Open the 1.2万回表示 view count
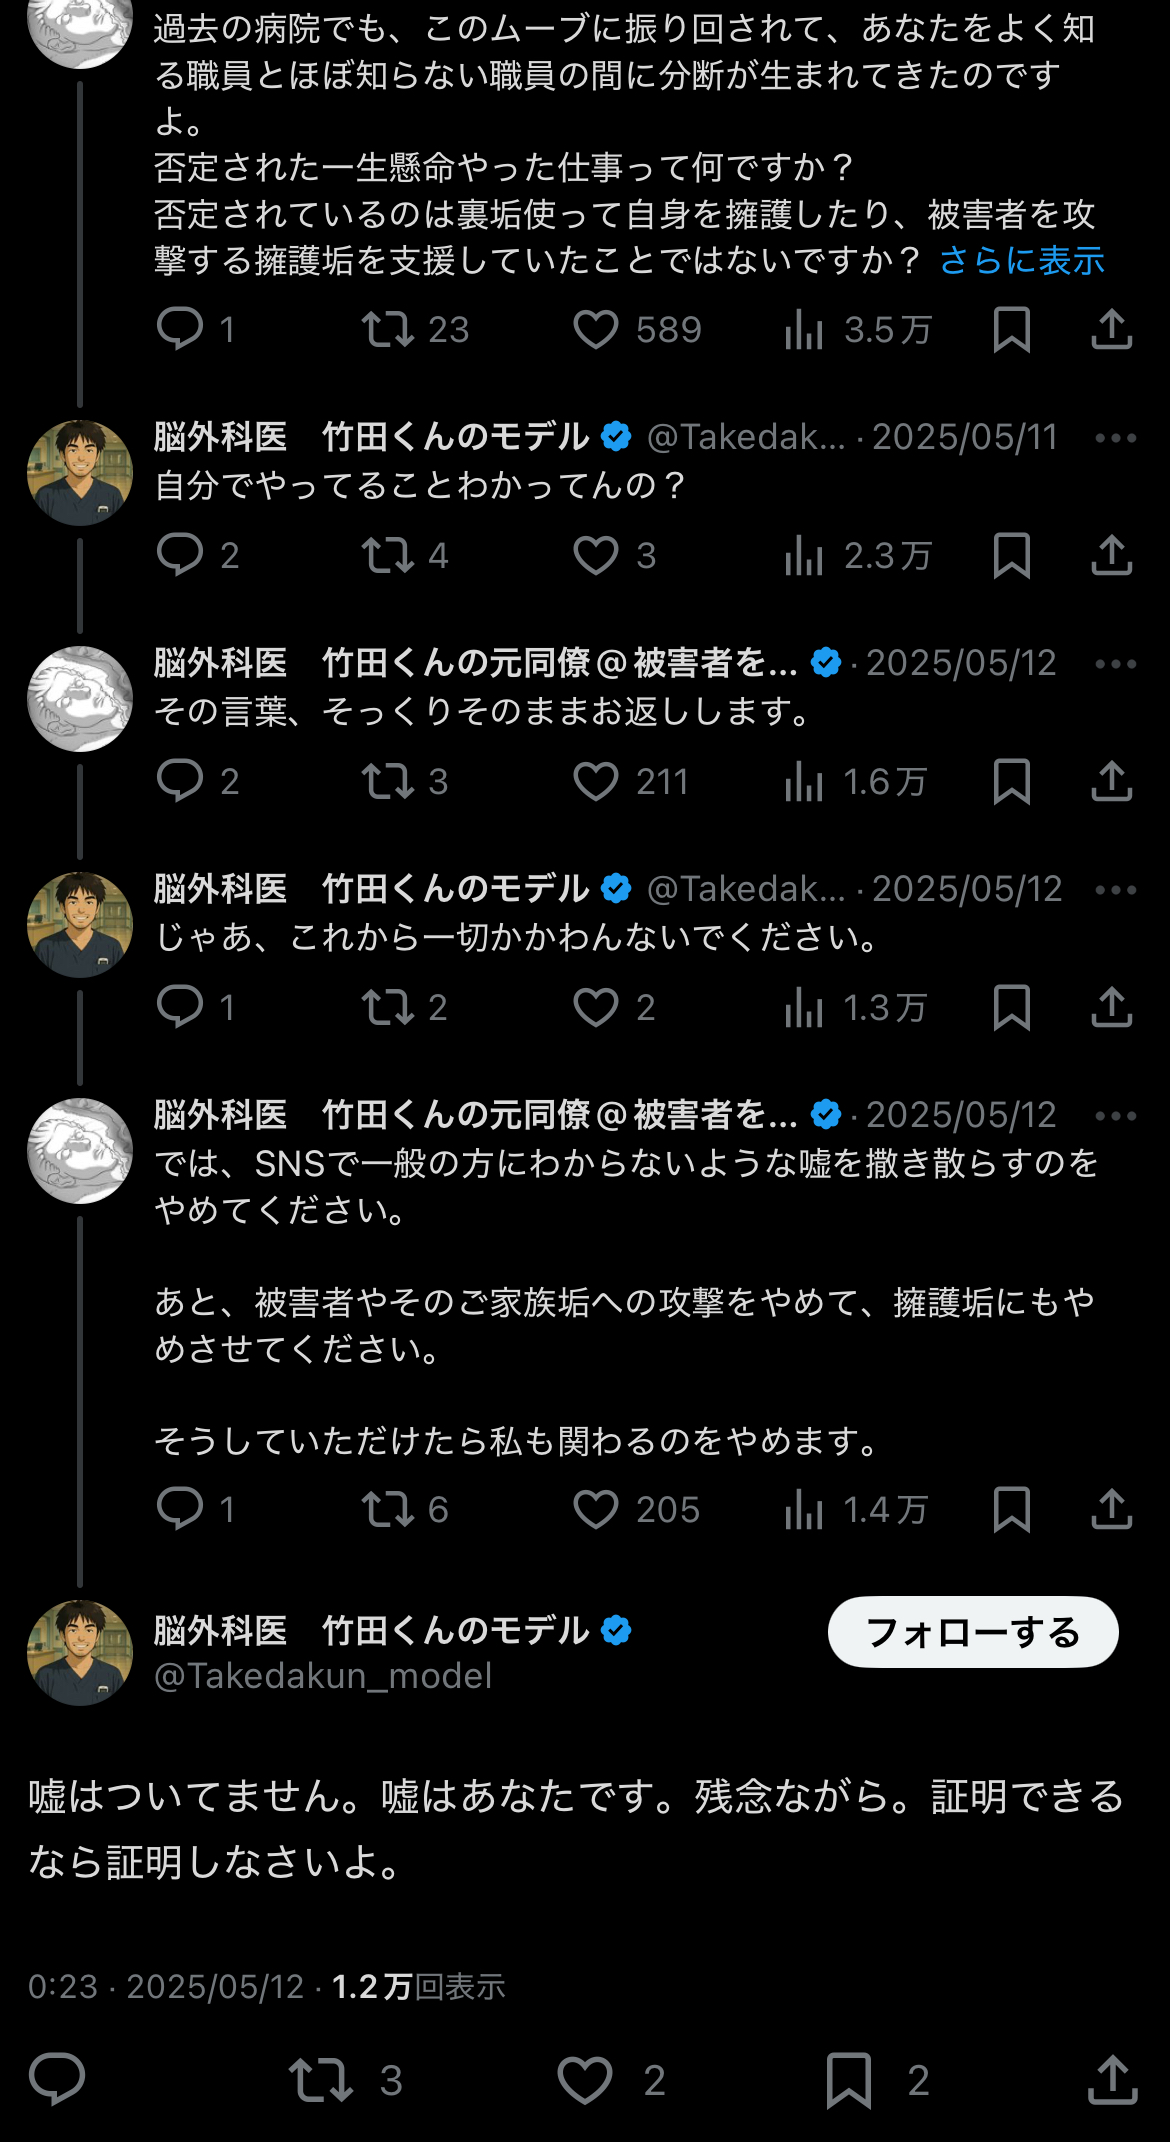Image resolution: width=1170 pixels, height=2142 pixels. [x=418, y=1986]
